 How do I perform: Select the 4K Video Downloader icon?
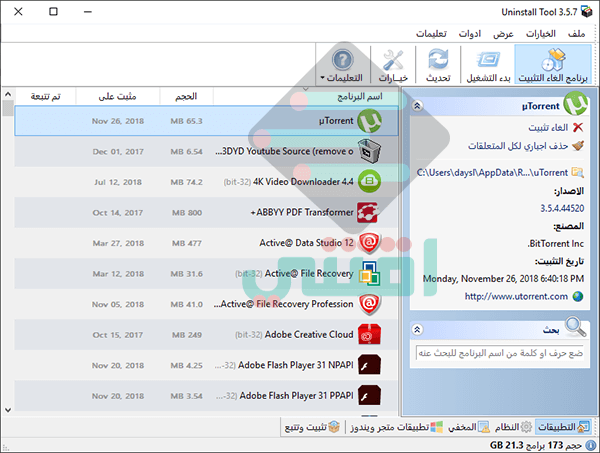(x=369, y=182)
